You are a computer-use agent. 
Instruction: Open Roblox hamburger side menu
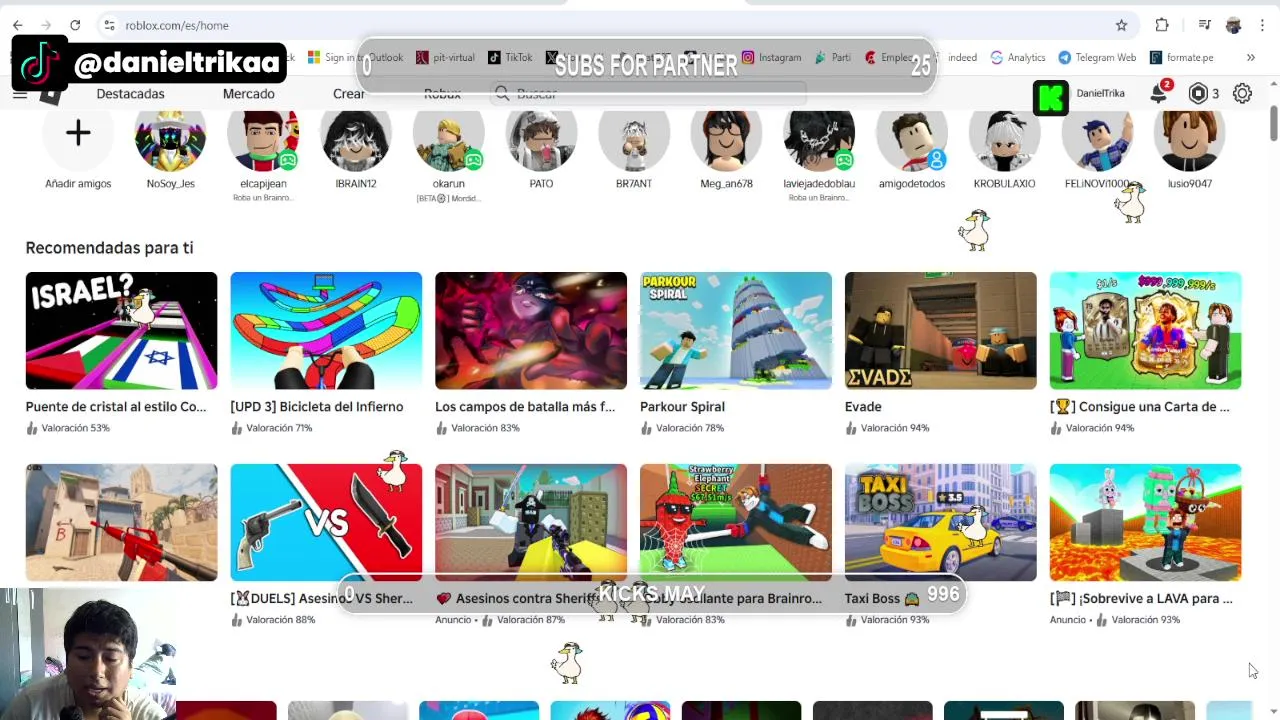tap(20, 94)
